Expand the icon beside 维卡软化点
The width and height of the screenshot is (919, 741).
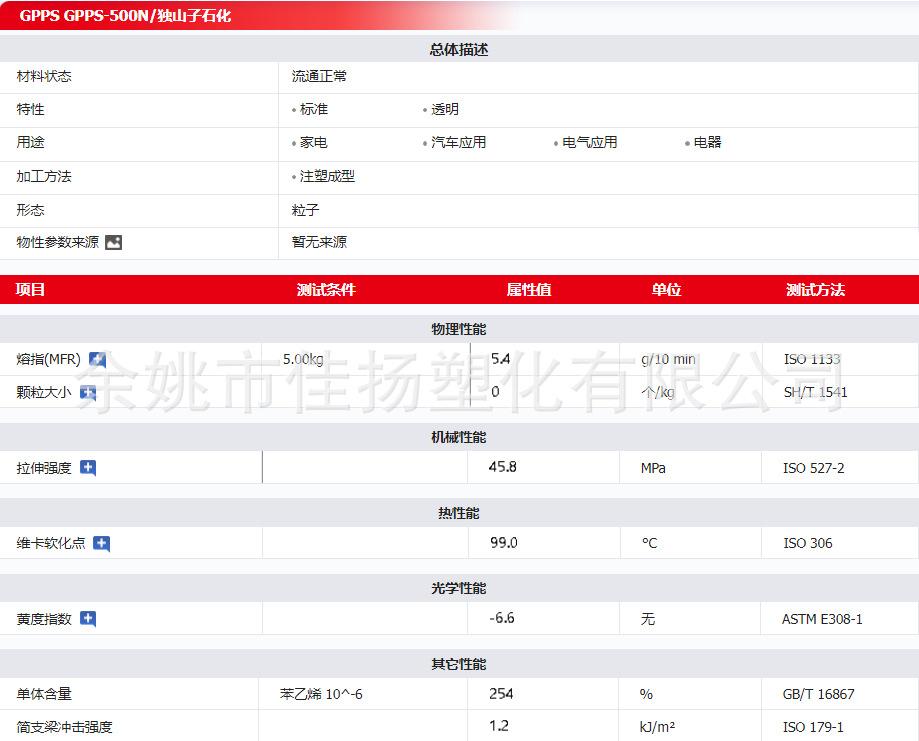pyautogui.click(x=101, y=544)
